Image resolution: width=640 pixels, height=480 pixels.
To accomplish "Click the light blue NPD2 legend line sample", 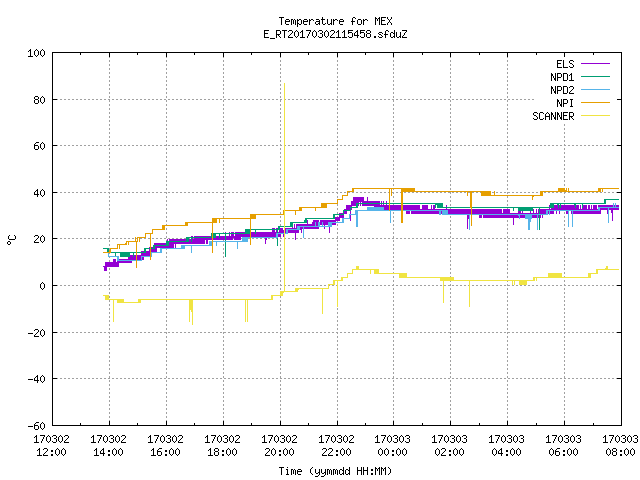I will pyautogui.click(x=596, y=90).
